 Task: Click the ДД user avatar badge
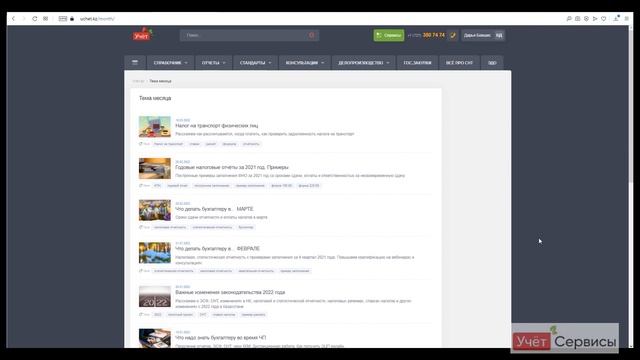click(x=499, y=36)
